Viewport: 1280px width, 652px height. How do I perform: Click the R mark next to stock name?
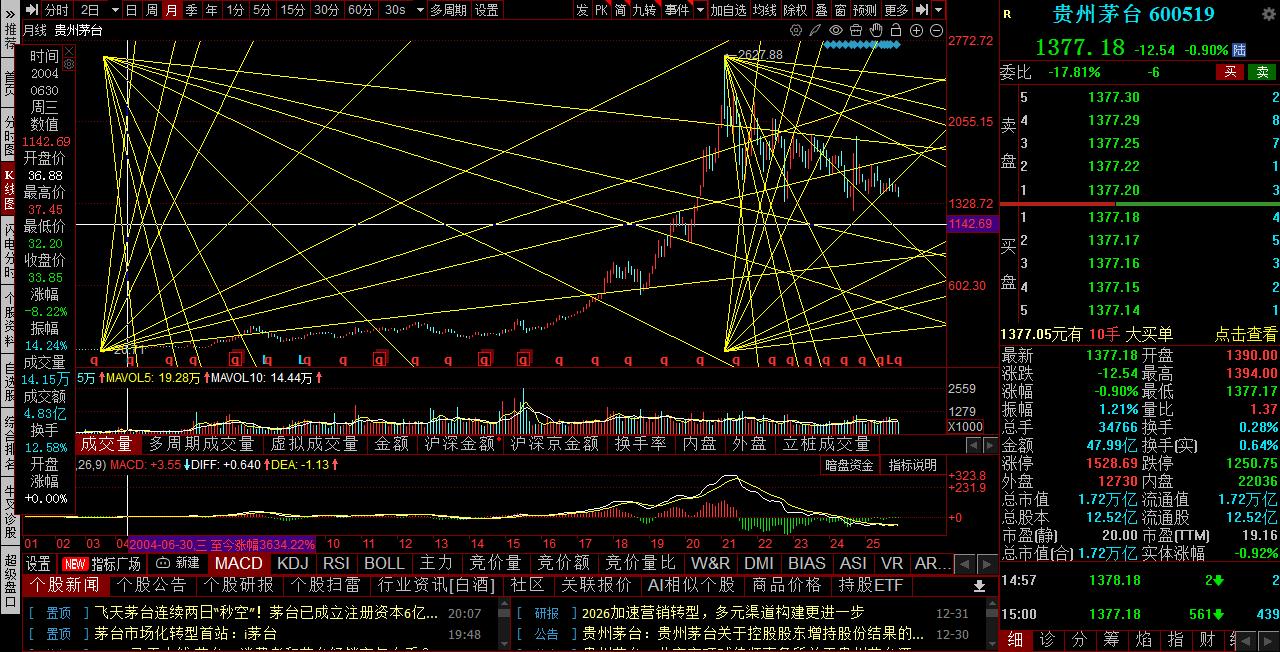[1007, 15]
